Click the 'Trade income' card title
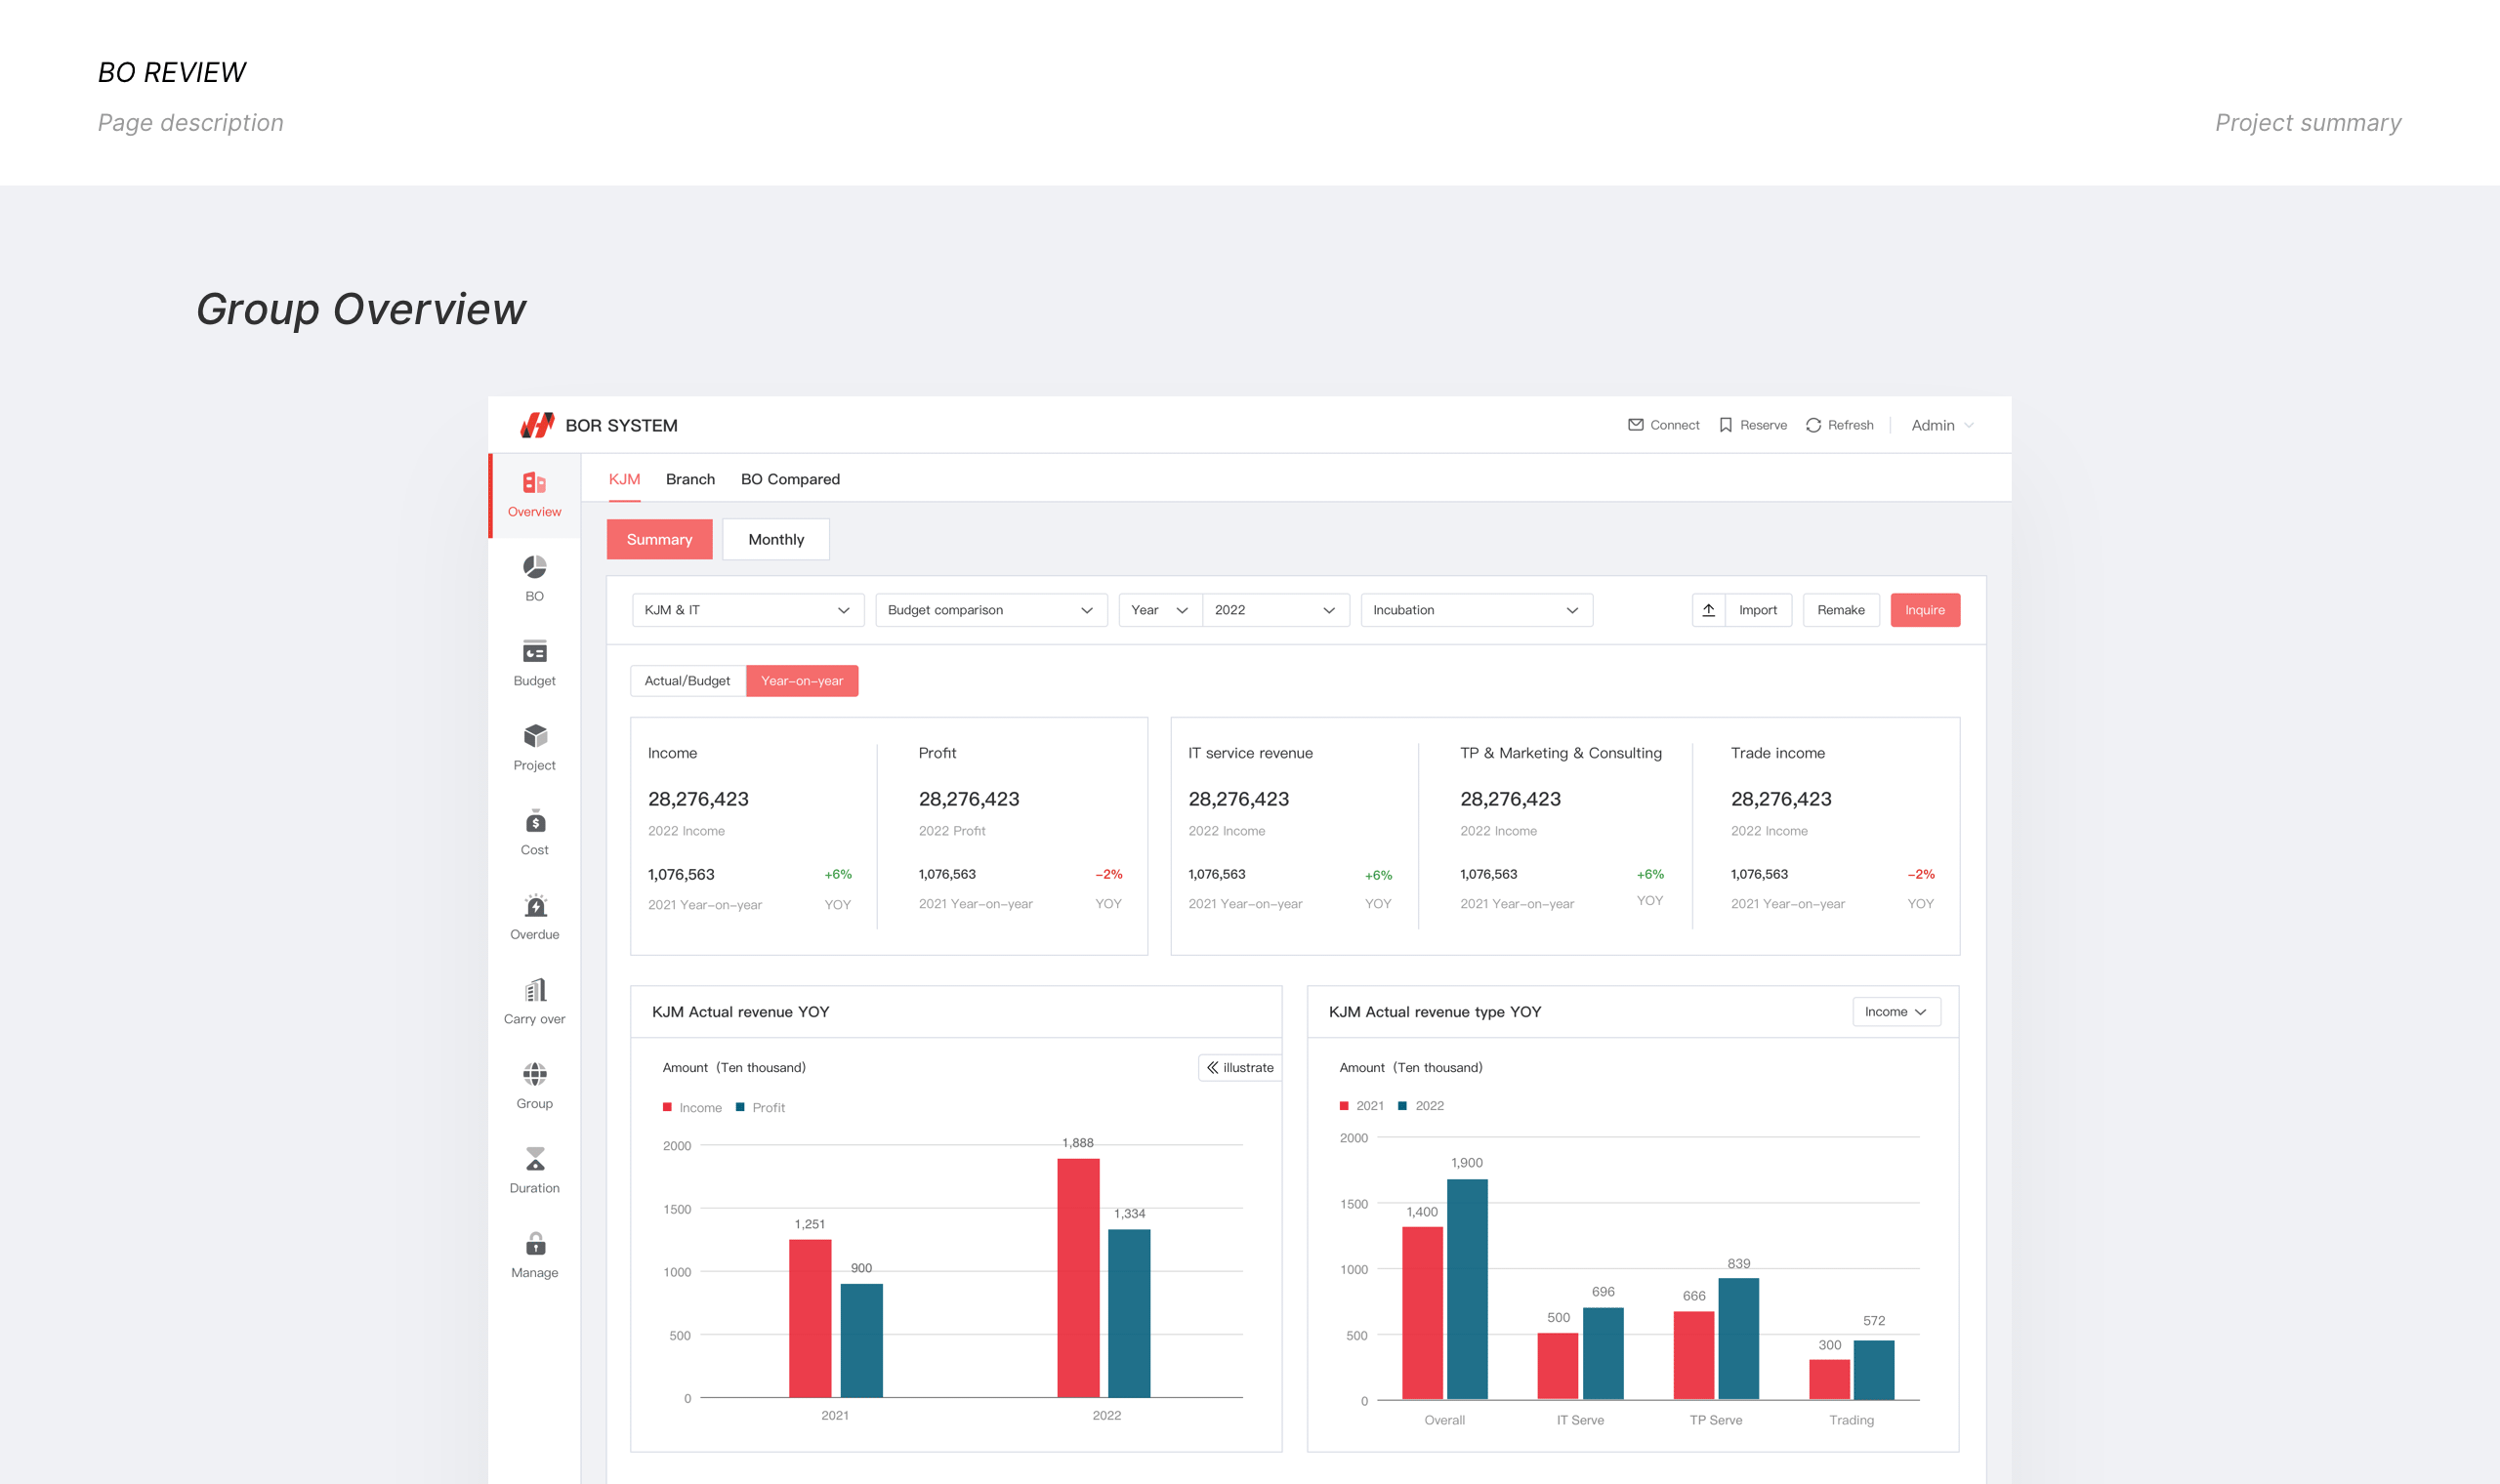The height and width of the screenshot is (1484, 2500). 1778,753
